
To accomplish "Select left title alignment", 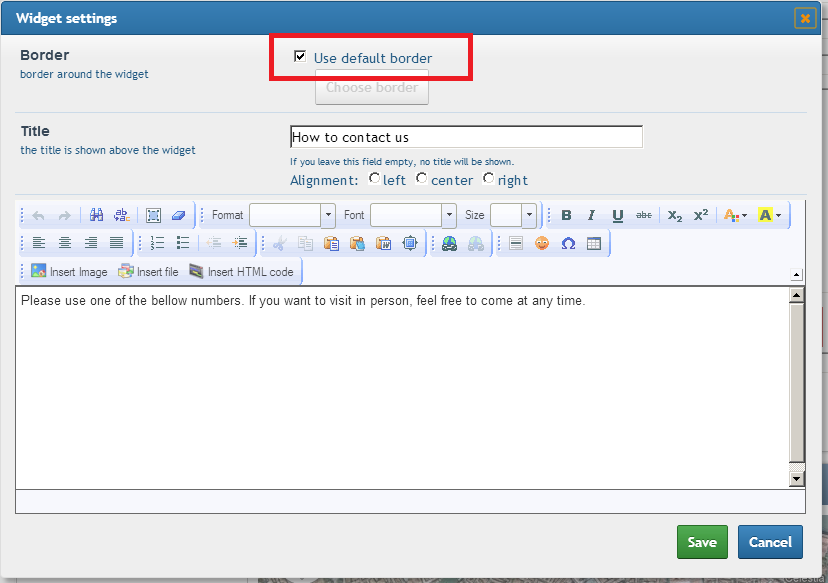I will (374, 179).
